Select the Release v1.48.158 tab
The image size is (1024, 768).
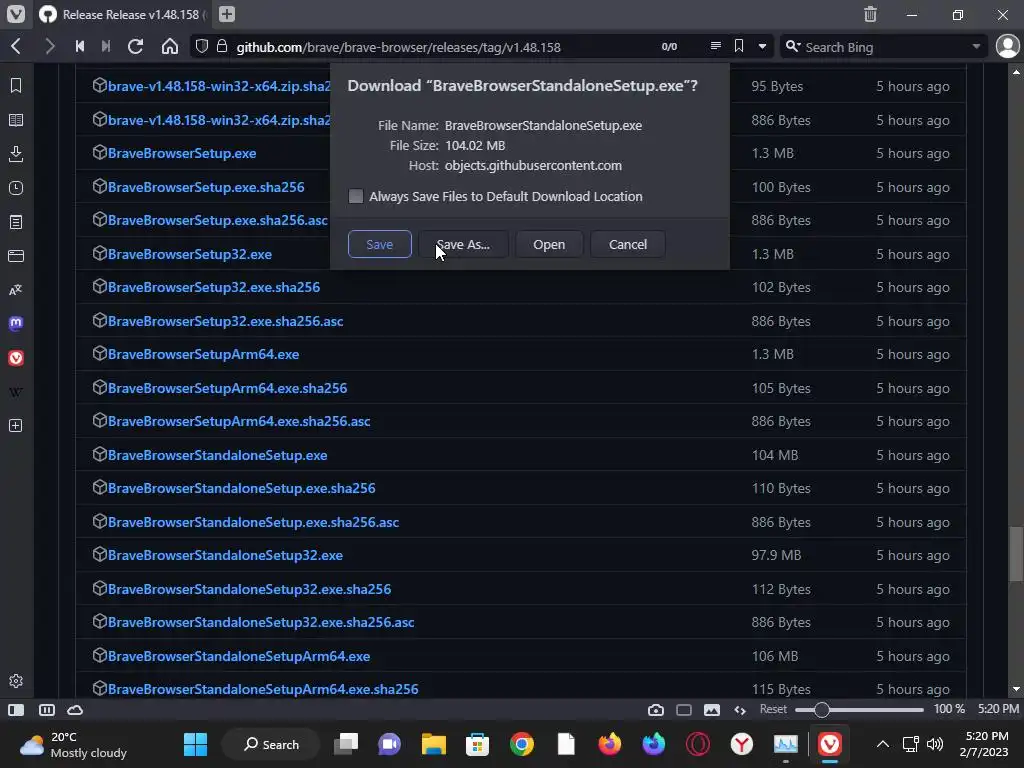click(123, 14)
